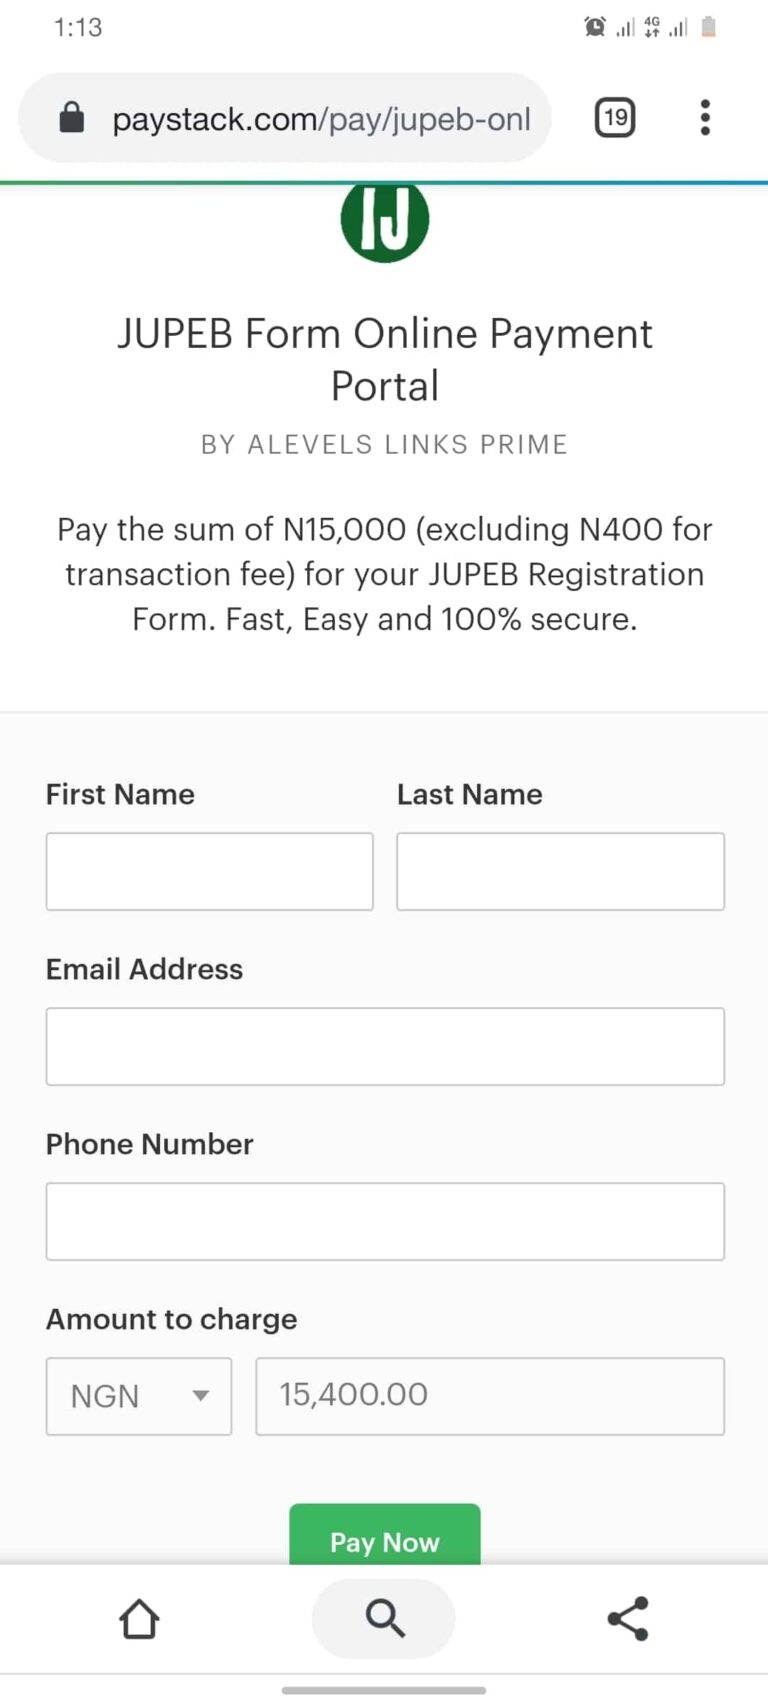
Task: Tap the alarm icon in status bar
Action: [x=595, y=27]
